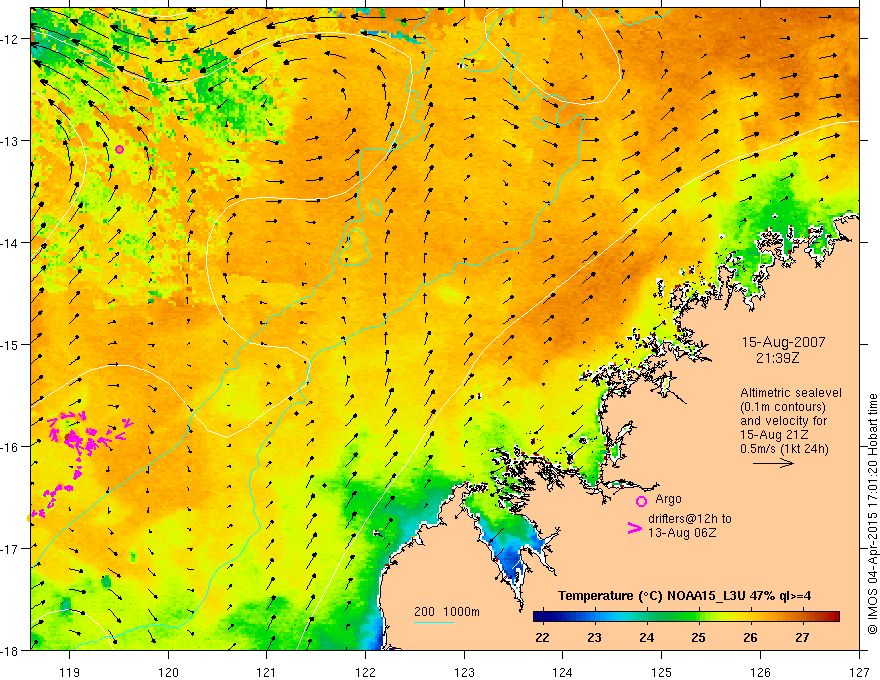Click the 0.5m/s velocity reference arrow

[x=773, y=463]
